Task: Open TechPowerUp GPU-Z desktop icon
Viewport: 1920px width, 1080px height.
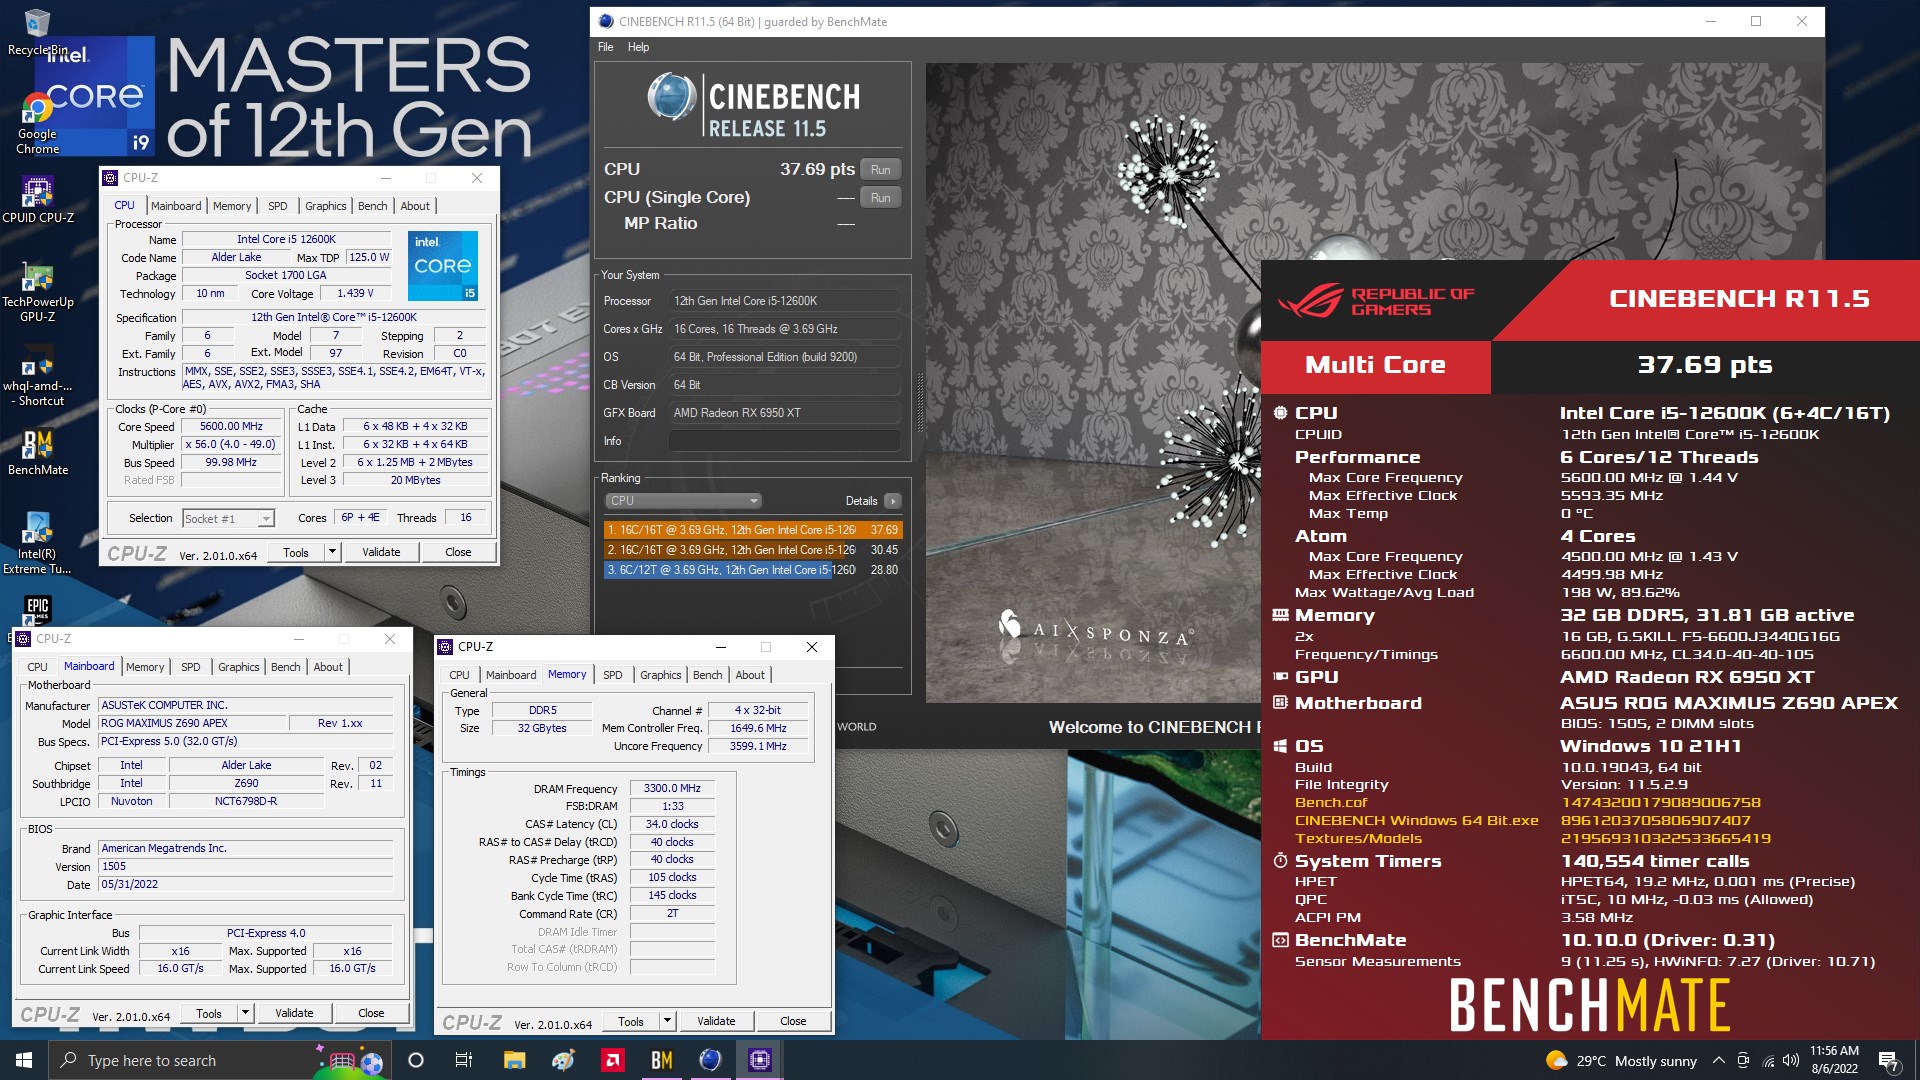Action: point(37,292)
